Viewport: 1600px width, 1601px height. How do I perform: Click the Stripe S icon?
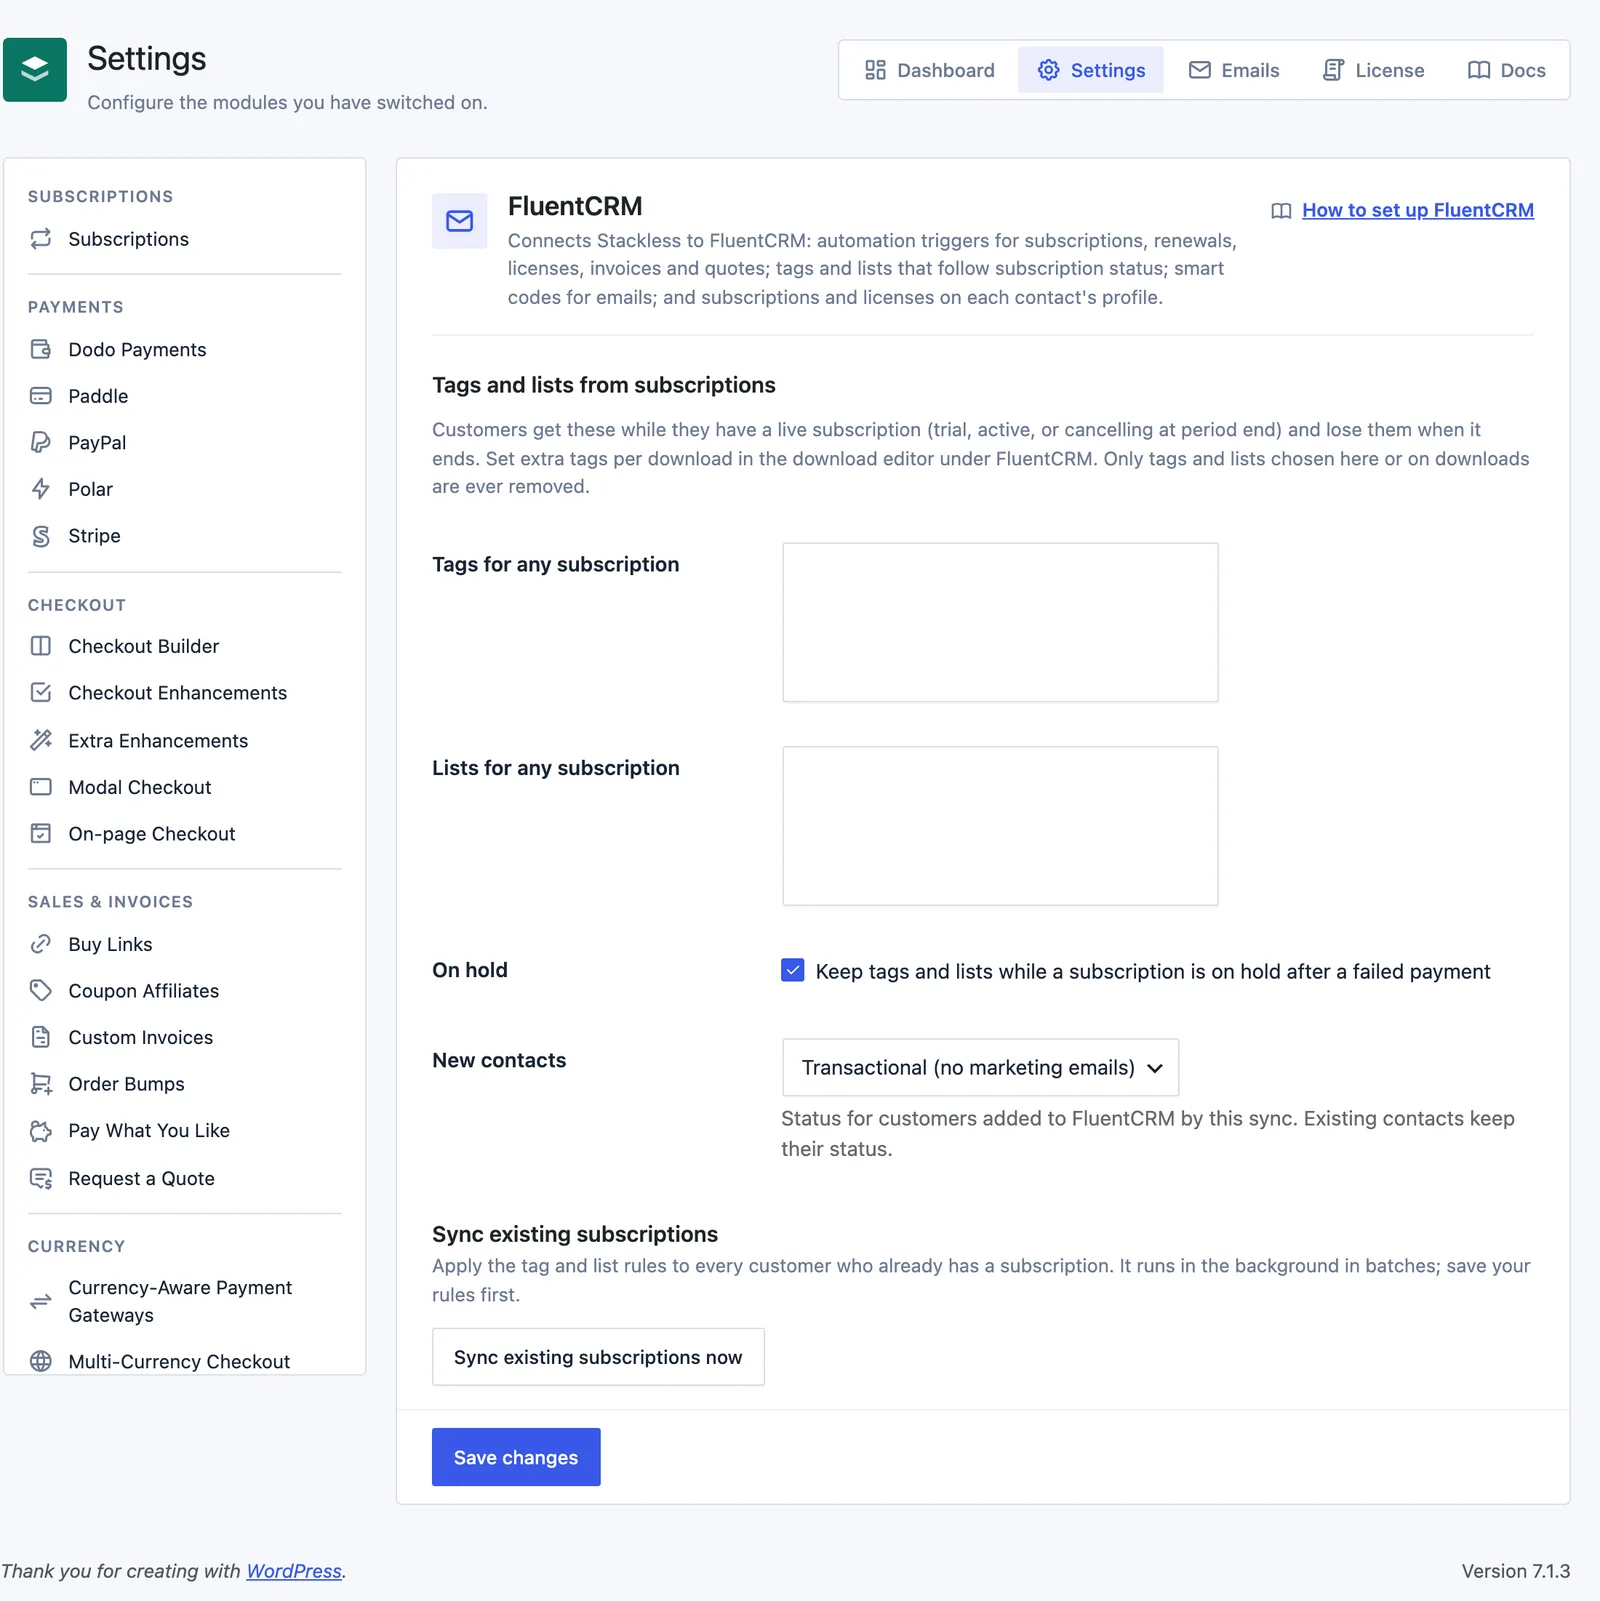point(41,536)
